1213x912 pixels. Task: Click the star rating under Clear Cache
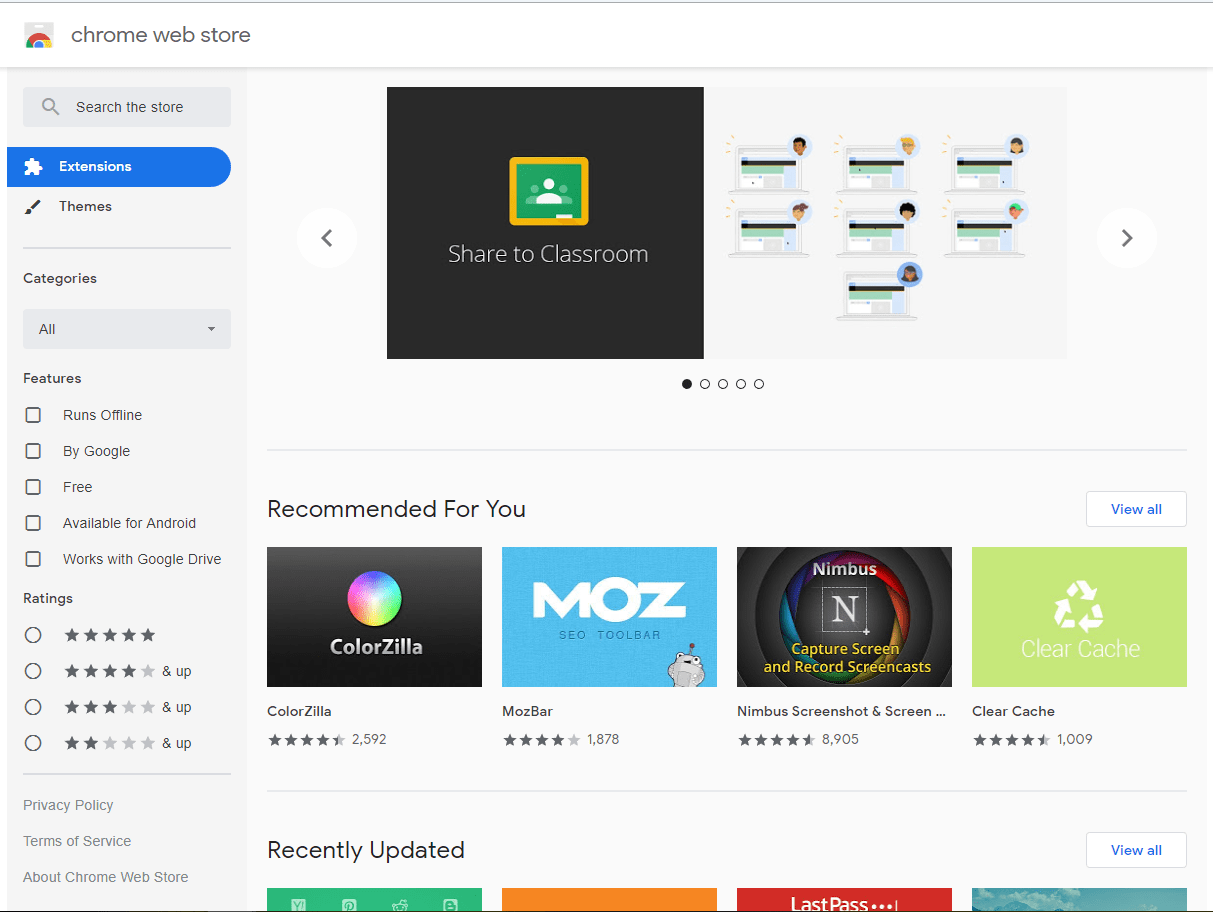point(1012,740)
